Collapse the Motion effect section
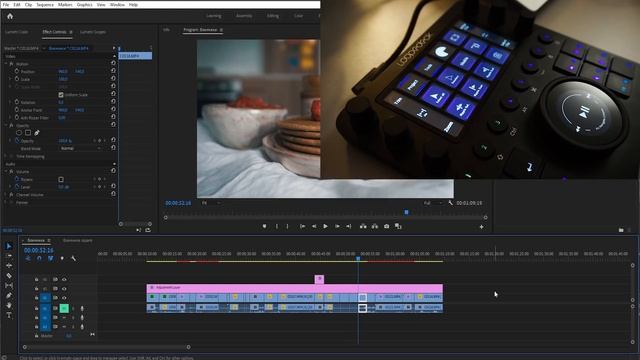 tap(6, 64)
